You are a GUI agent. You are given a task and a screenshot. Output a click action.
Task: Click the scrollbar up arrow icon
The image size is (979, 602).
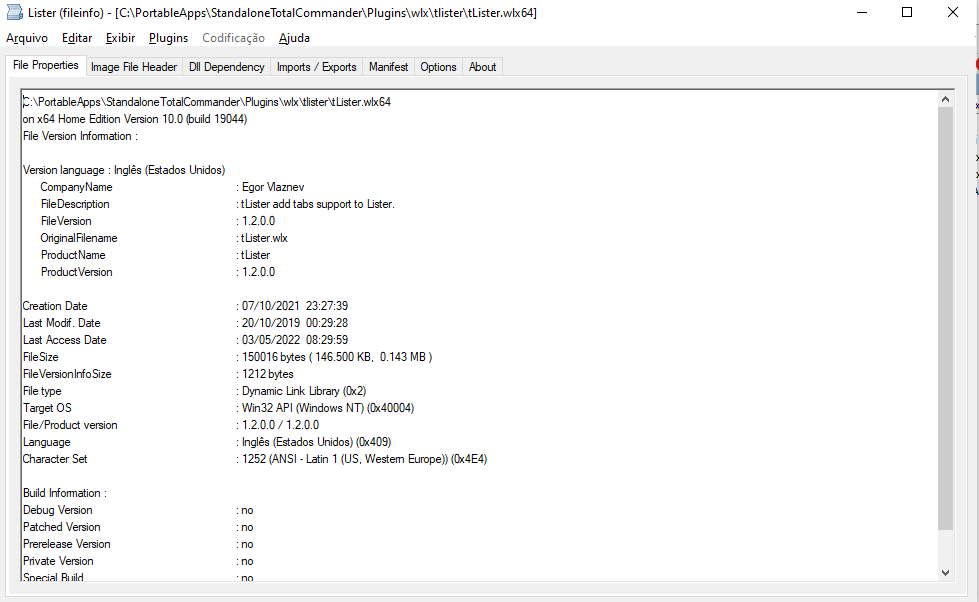point(945,98)
